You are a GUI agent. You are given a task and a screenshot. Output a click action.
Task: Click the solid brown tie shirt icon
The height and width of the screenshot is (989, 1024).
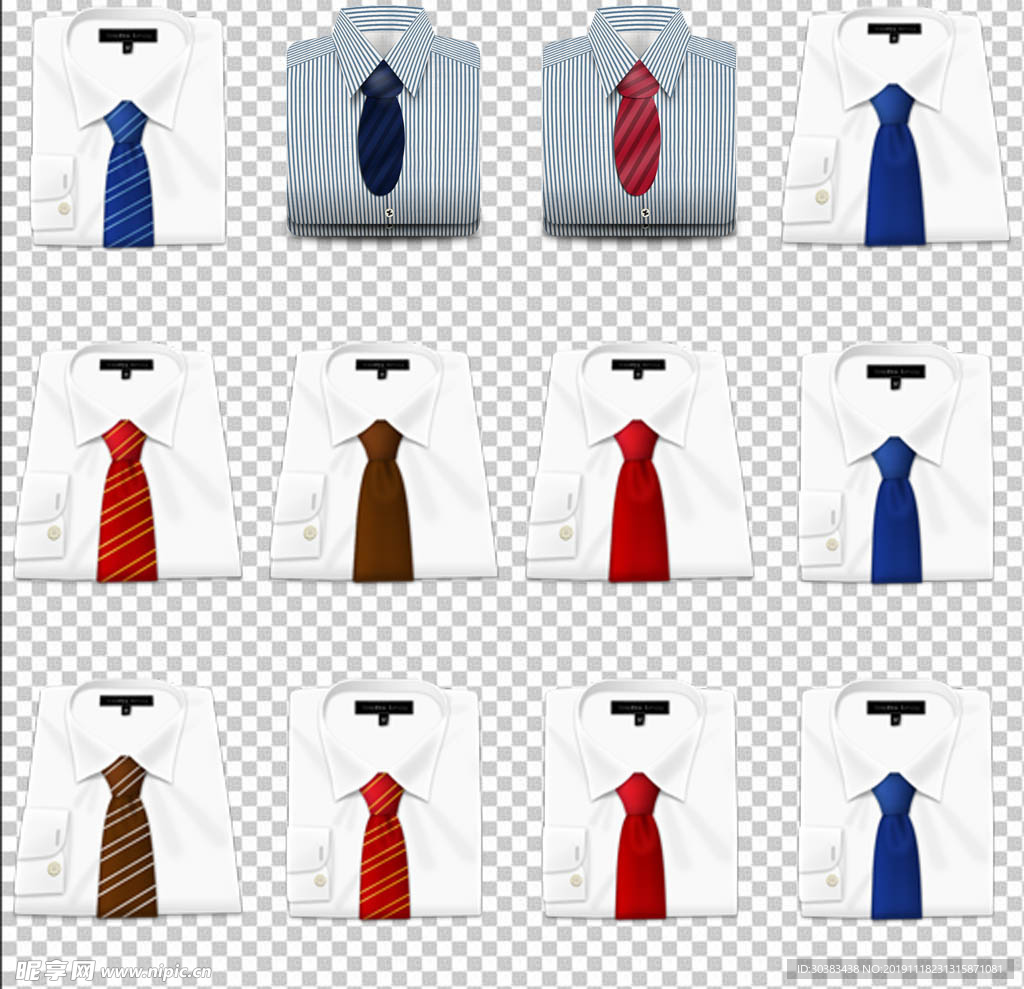pos(383,465)
